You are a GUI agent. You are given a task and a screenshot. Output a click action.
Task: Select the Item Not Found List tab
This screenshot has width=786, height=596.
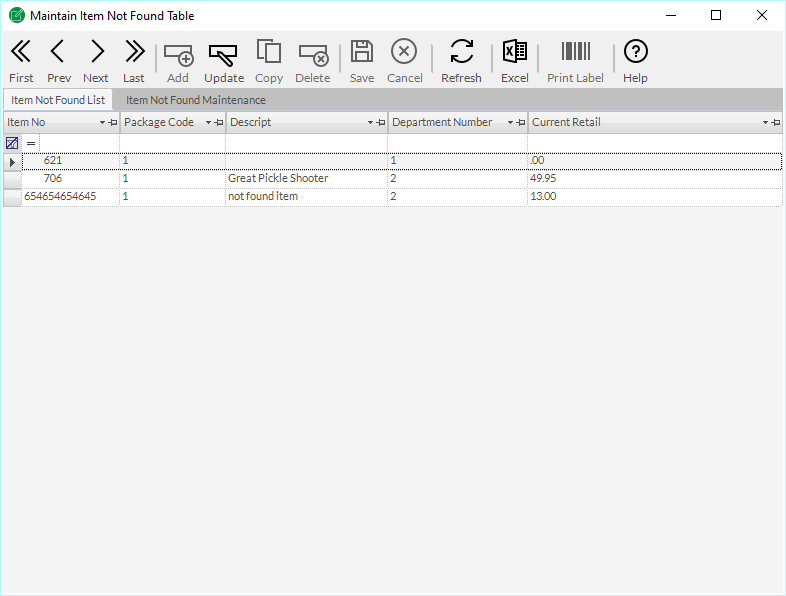57,100
